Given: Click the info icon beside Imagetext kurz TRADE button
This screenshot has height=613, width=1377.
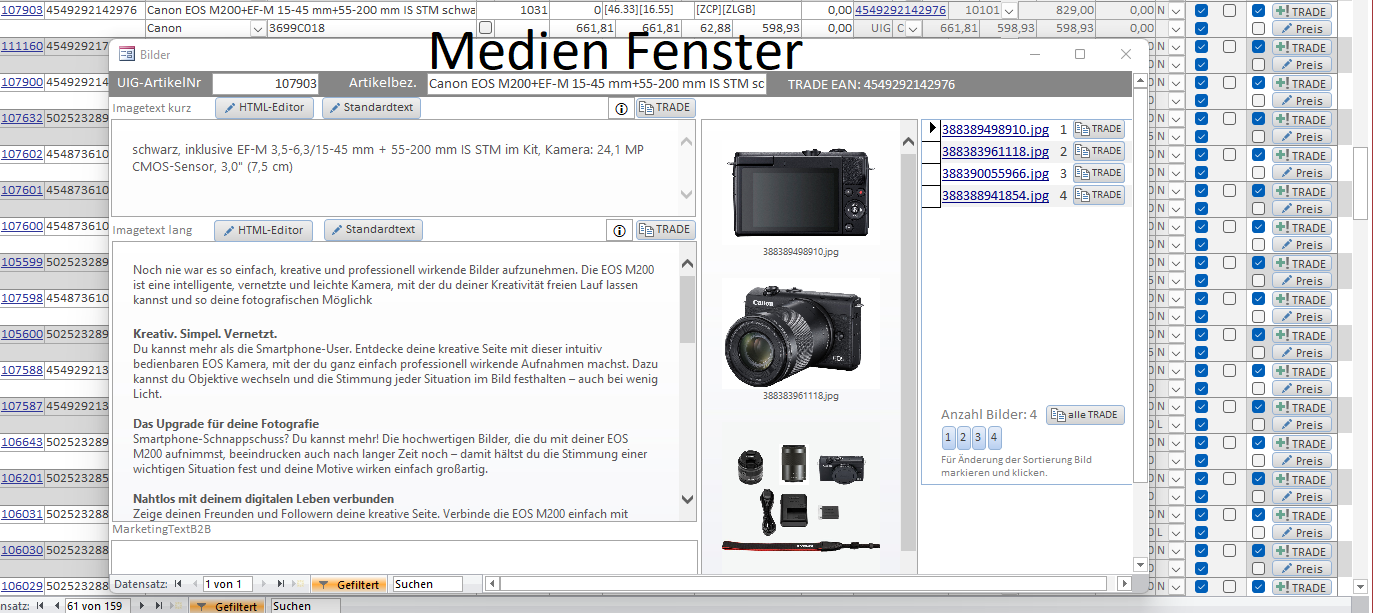Looking at the screenshot, I should pos(620,108).
